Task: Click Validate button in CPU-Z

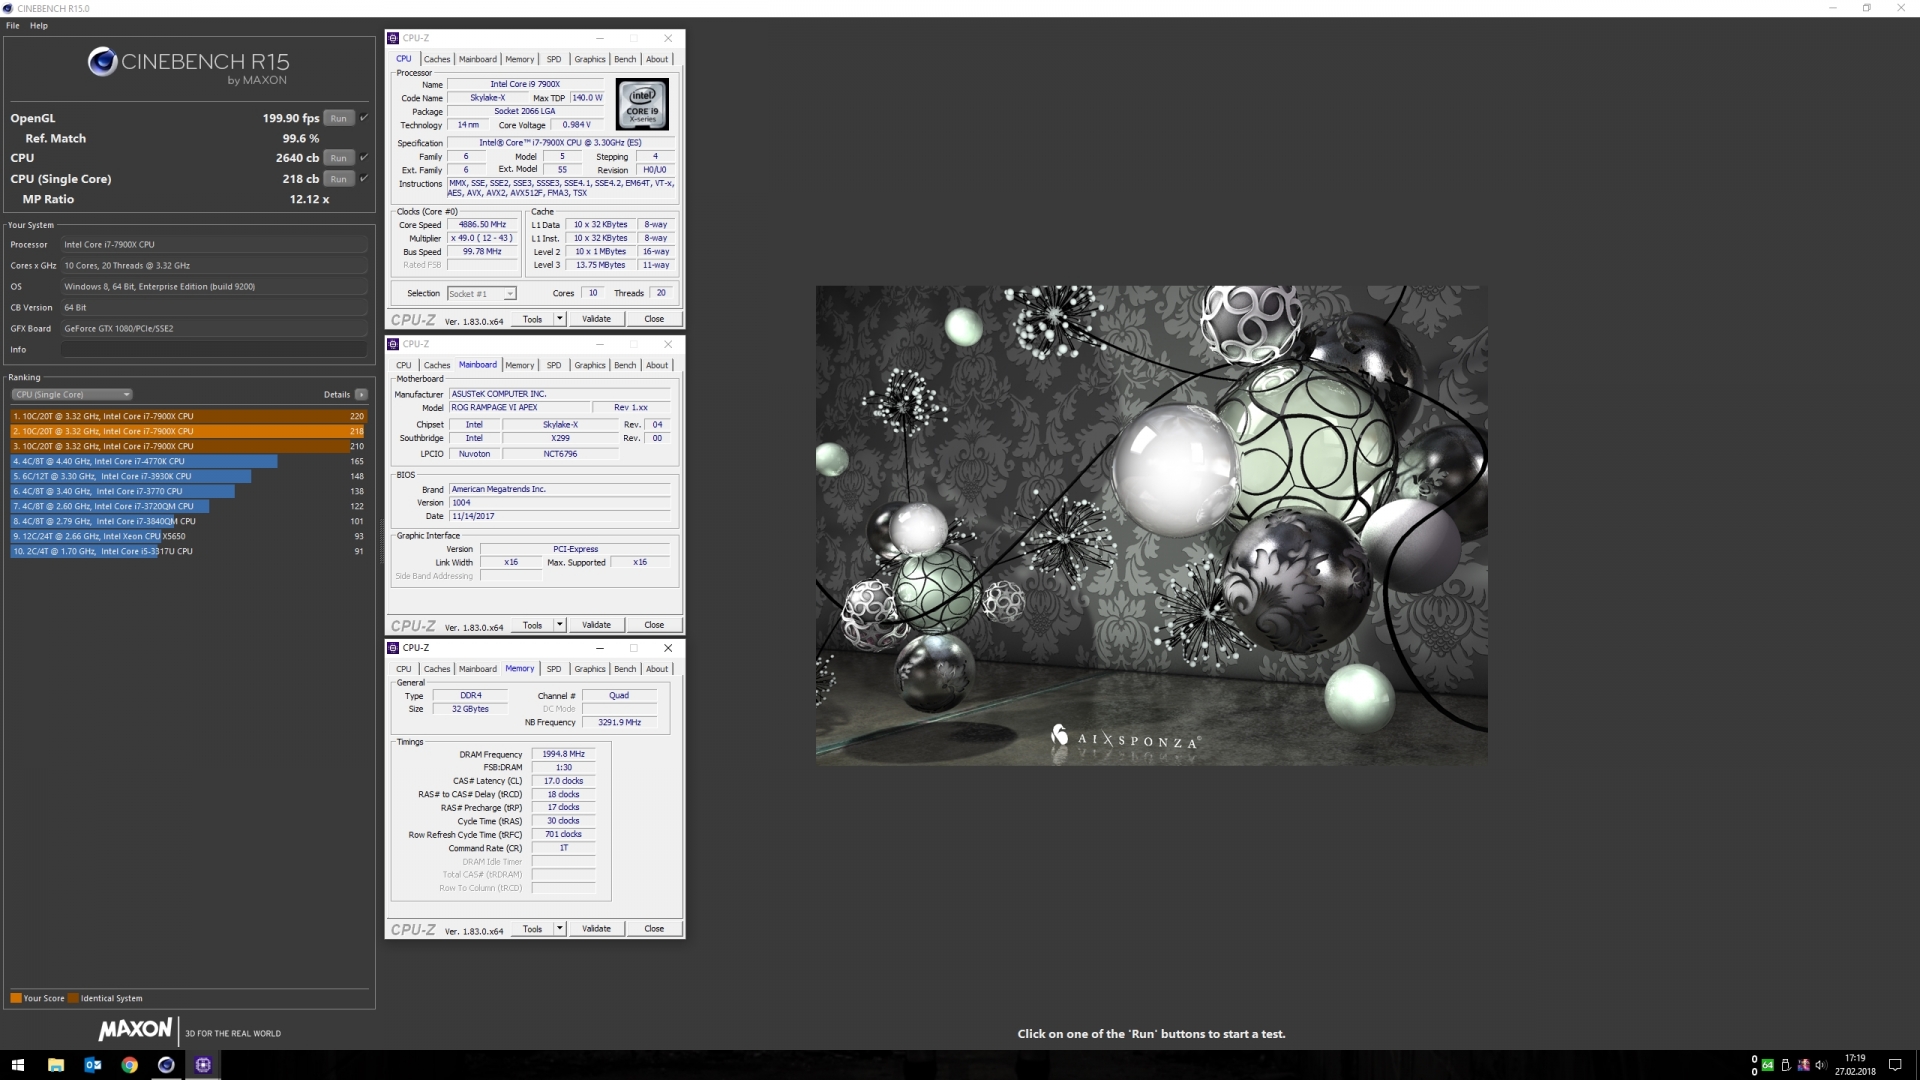Action: pos(596,319)
